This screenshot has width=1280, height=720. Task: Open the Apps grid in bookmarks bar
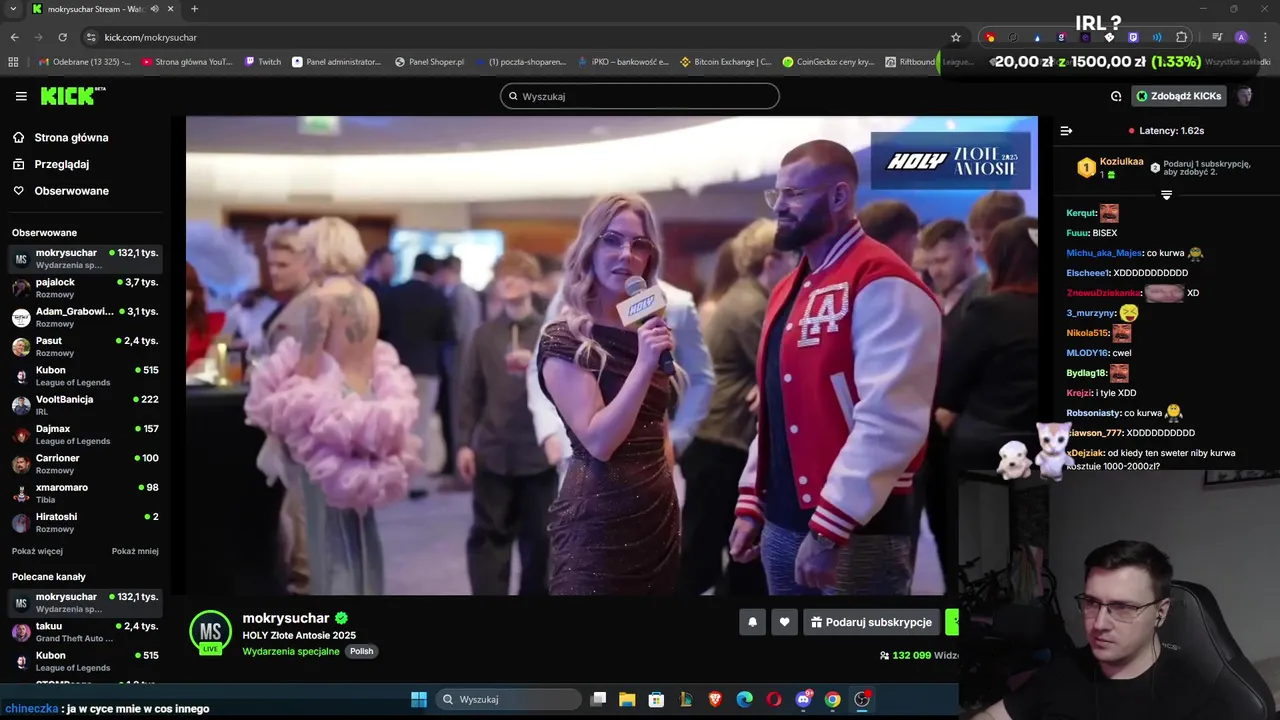(x=13, y=62)
